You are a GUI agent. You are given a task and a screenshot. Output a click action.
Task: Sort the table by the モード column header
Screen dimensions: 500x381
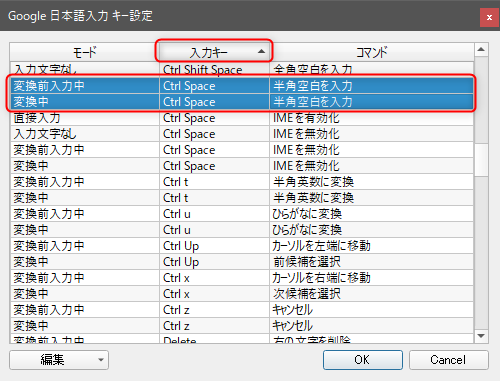point(85,52)
